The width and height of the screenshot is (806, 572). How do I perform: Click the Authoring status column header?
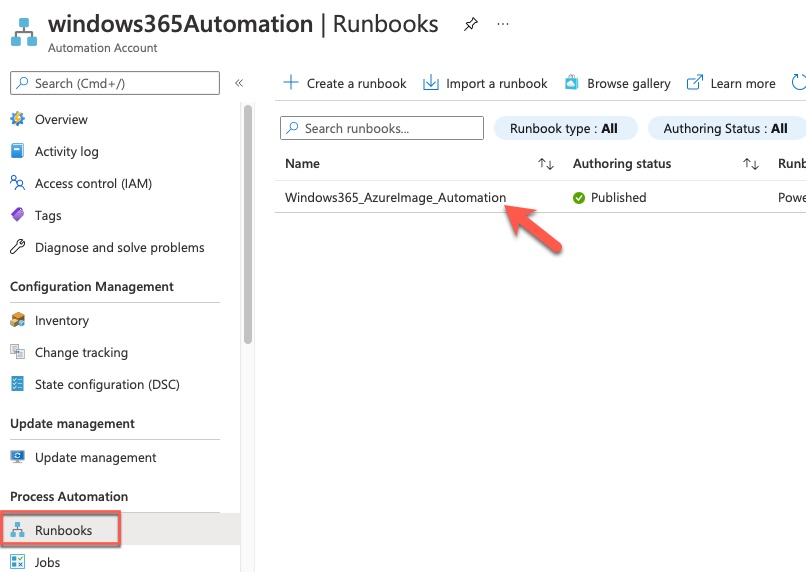pyautogui.click(x=622, y=164)
